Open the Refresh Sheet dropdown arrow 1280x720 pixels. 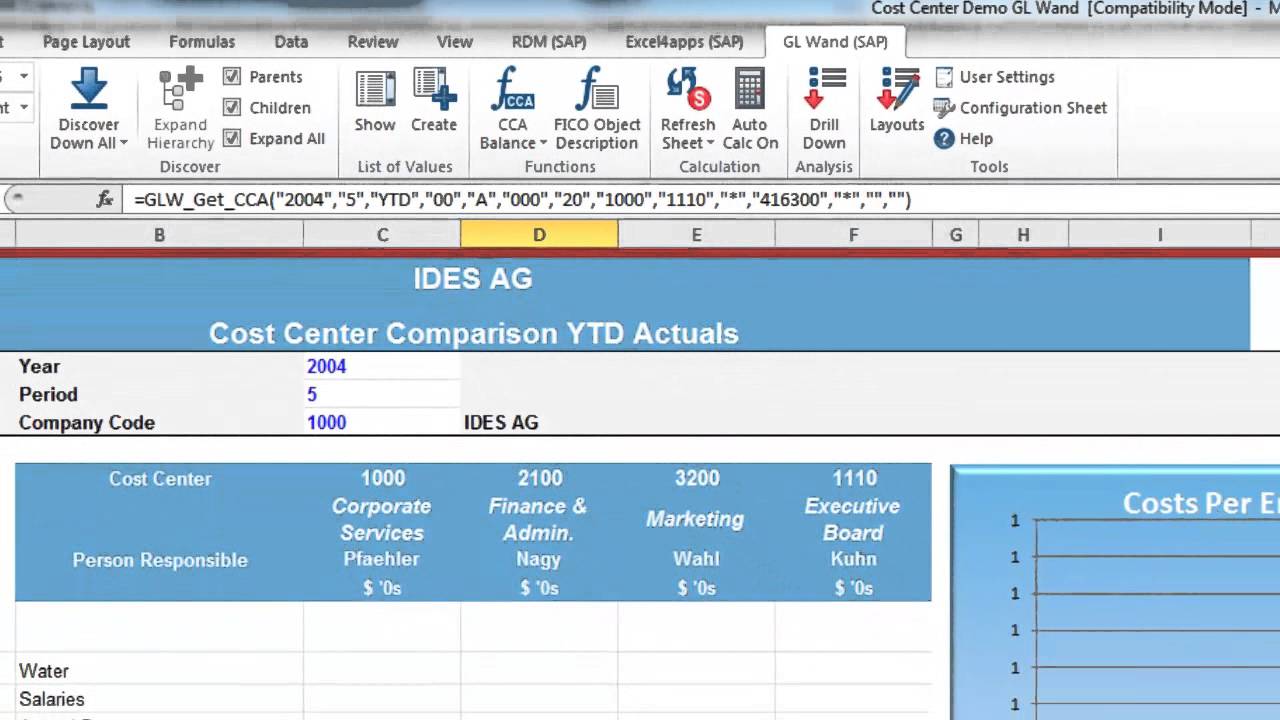710,144
